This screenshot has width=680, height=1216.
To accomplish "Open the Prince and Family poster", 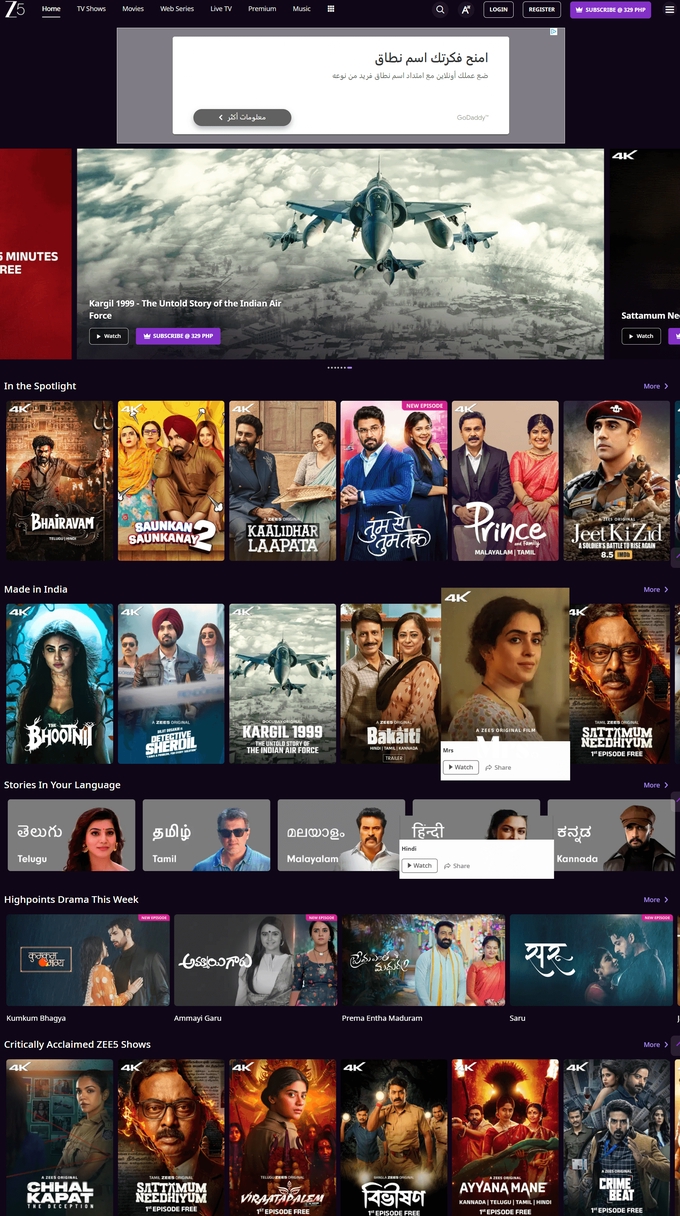I will (x=505, y=481).
